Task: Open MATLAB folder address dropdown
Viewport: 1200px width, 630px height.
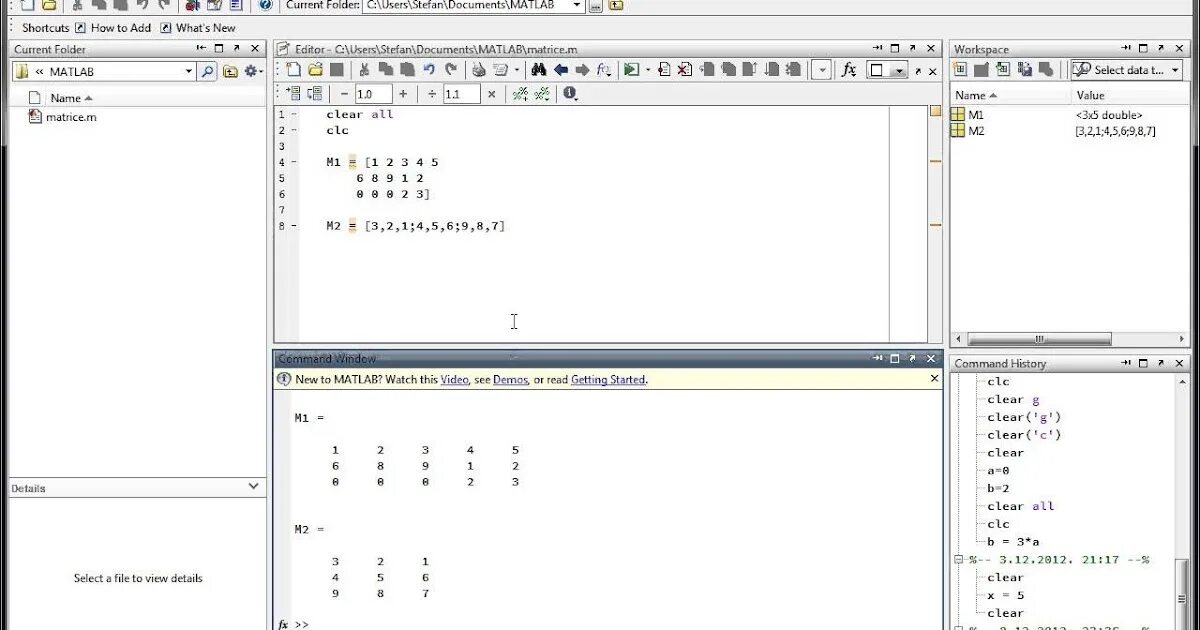Action: [x=188, y=71]
